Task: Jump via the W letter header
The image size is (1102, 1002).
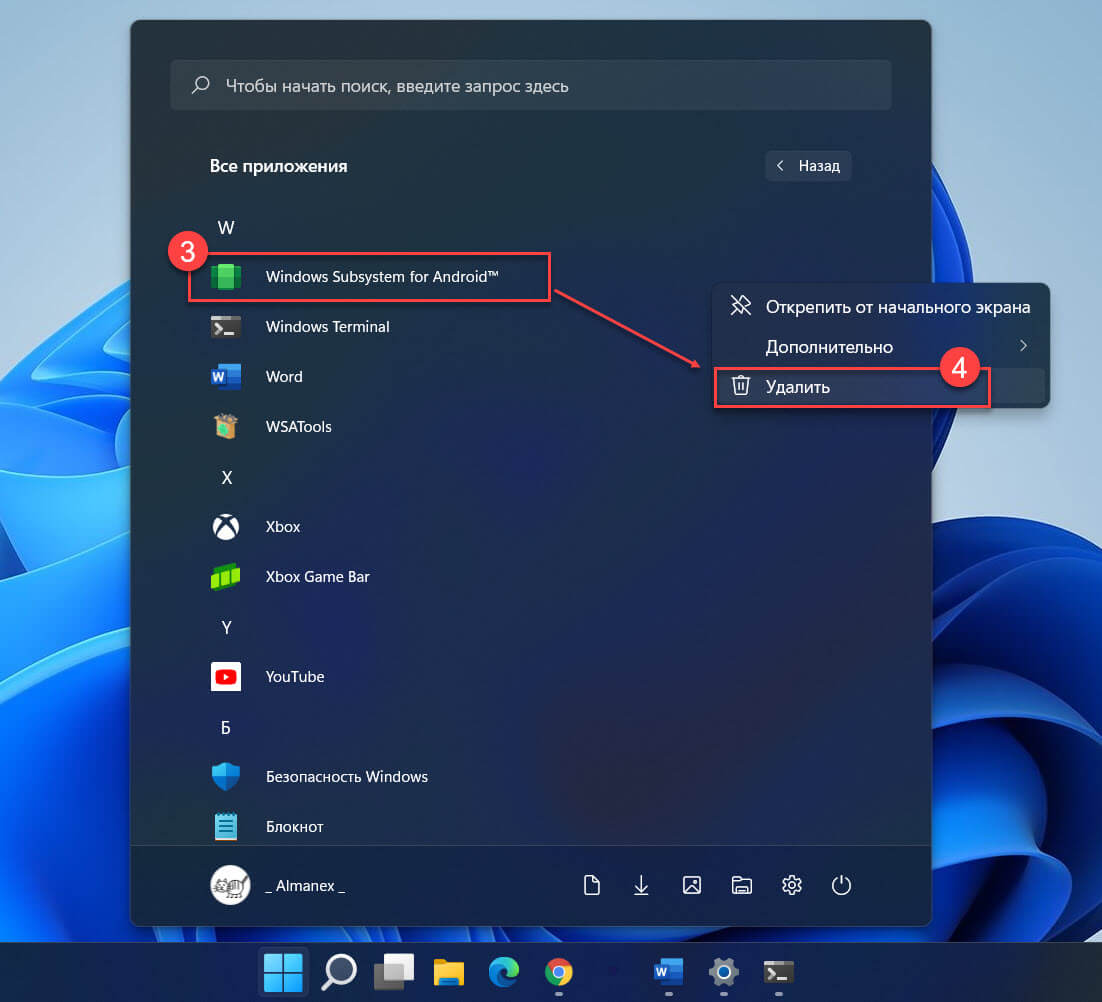Action: click(x=226, y=228)
